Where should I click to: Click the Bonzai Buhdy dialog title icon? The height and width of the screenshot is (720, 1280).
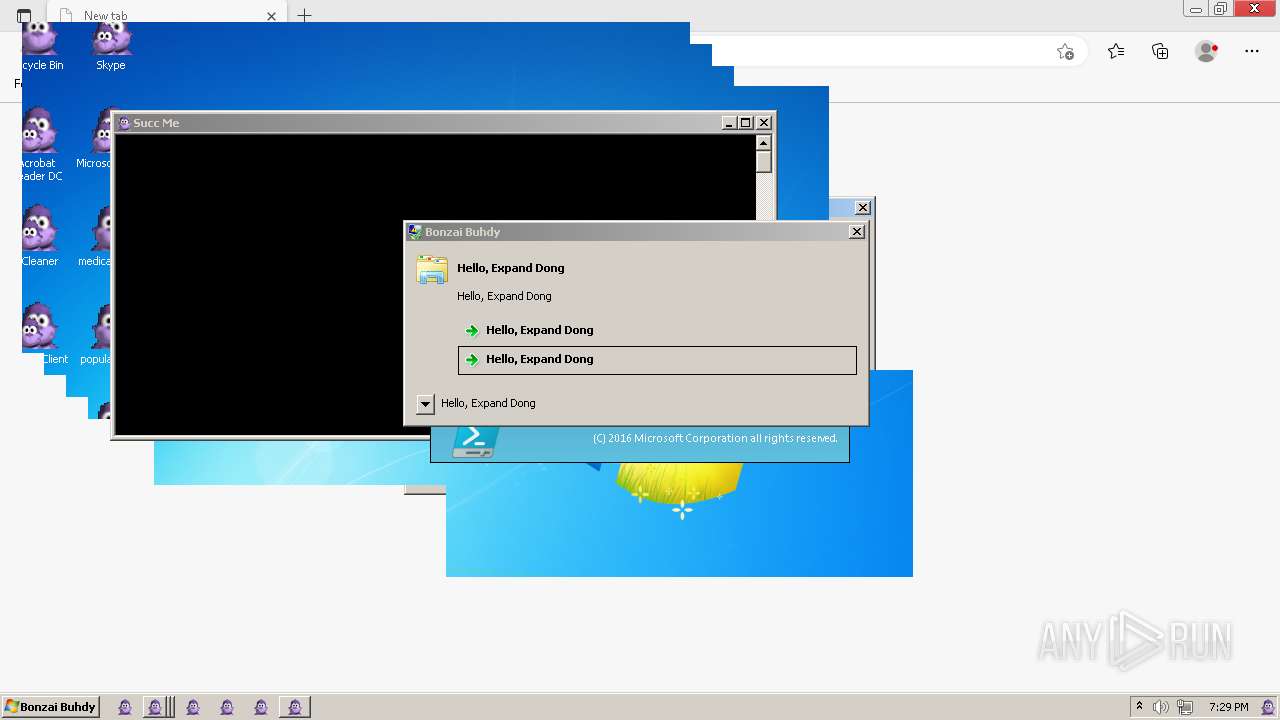(414, 232)
